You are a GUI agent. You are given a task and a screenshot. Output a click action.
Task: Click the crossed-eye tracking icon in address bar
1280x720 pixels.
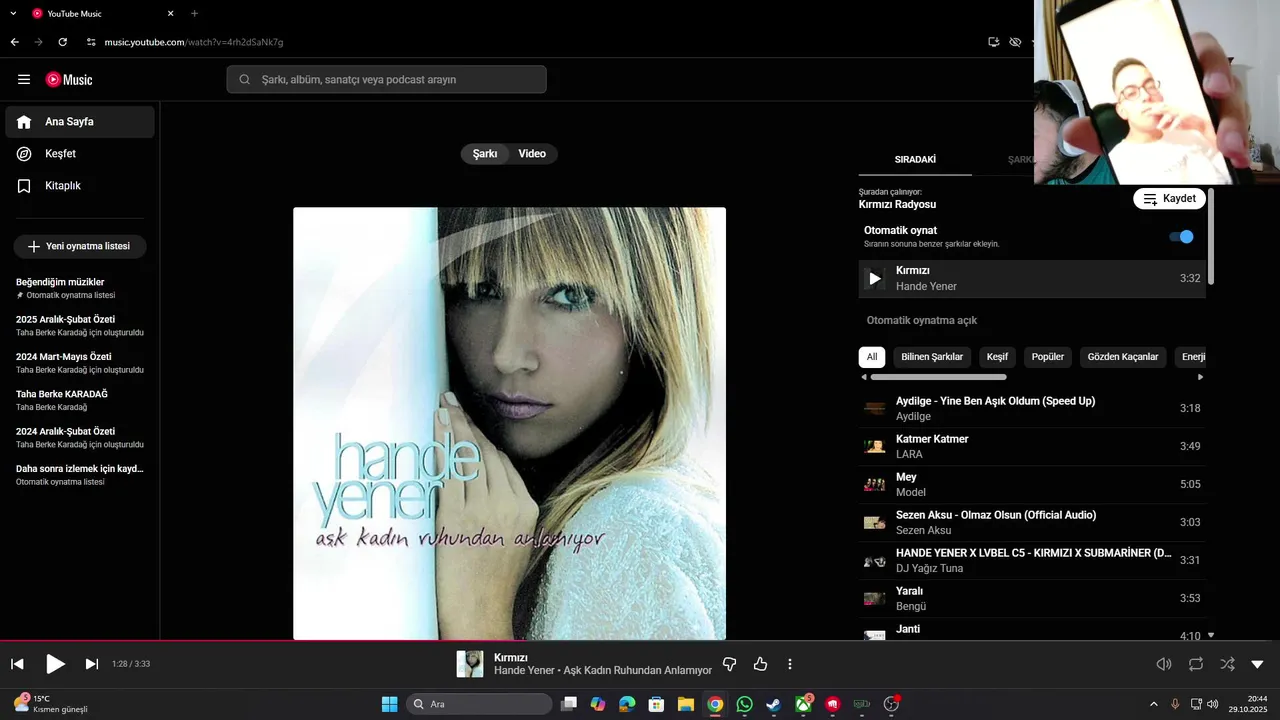pos(1015,42)
